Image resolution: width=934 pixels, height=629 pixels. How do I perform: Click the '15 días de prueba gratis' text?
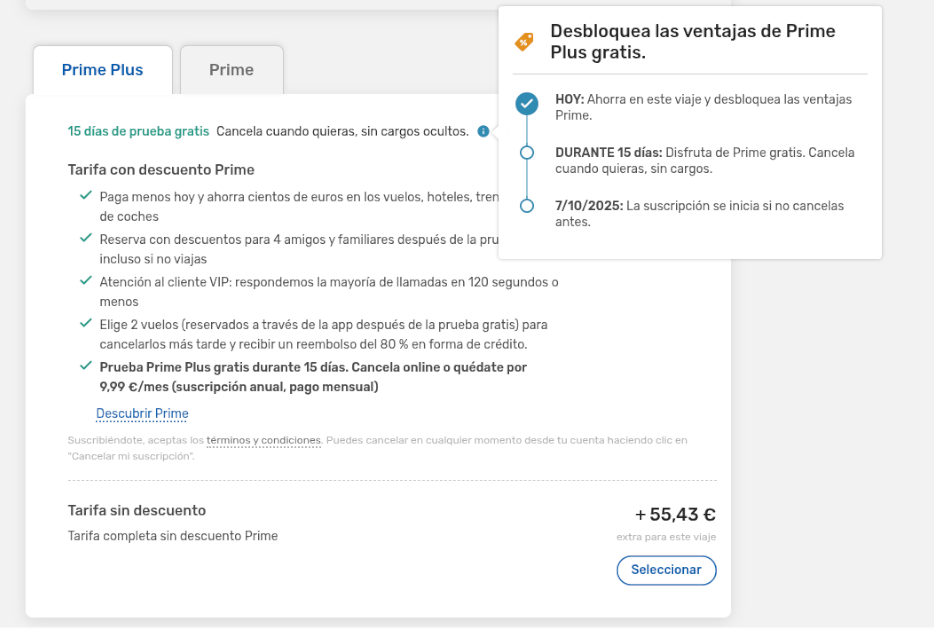coord(138,131)
